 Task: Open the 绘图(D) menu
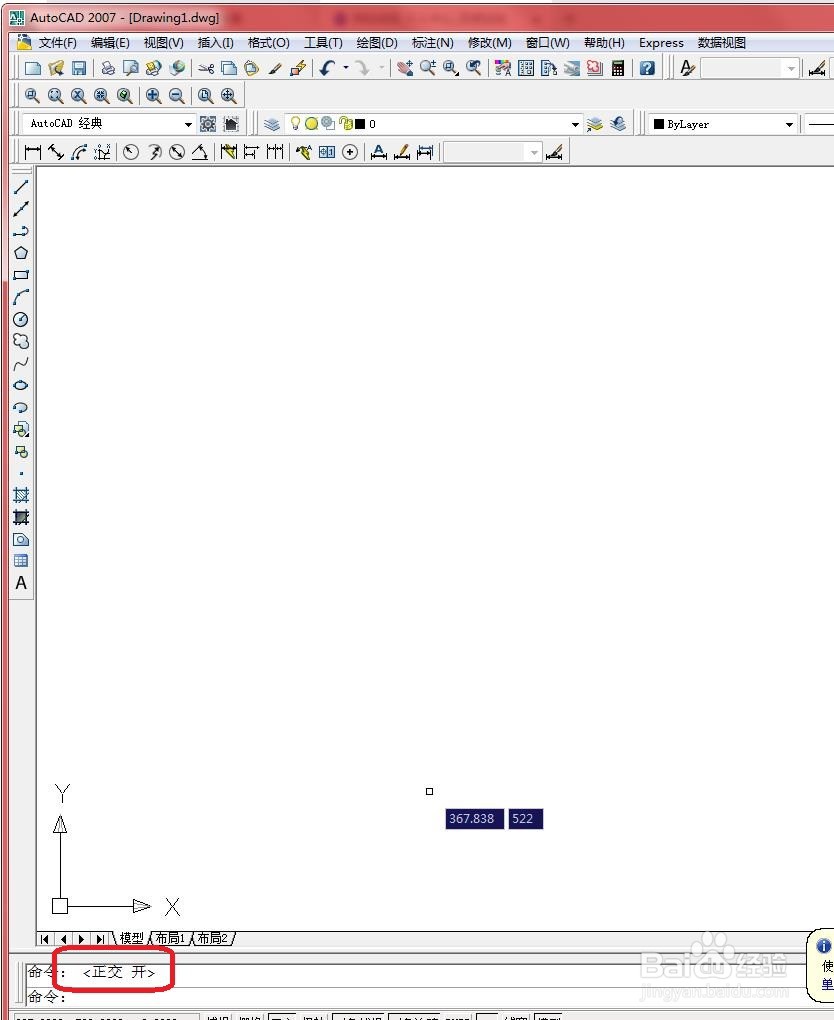[x=377, y=43]
